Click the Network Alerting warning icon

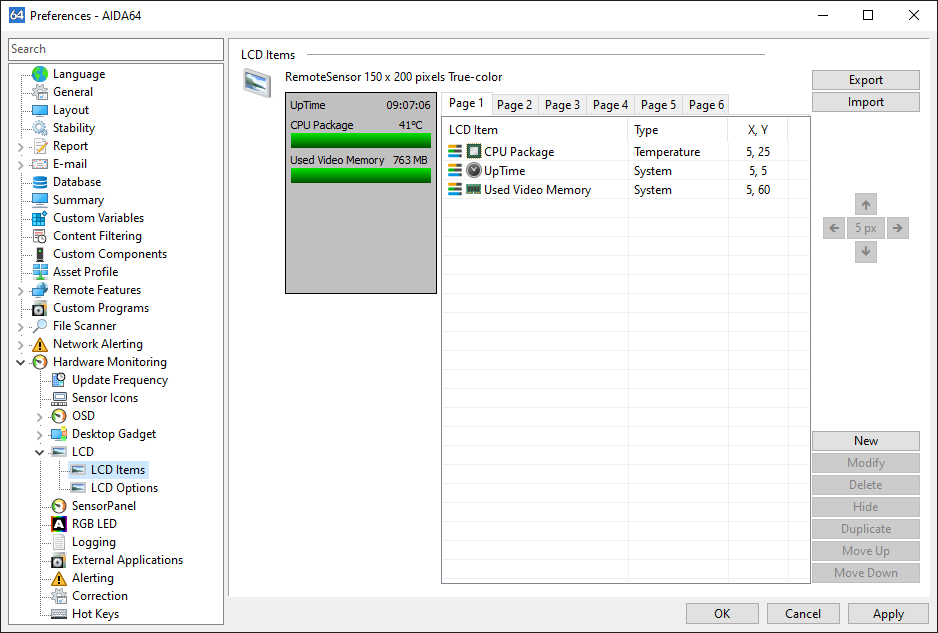click(x=40, y=344)
